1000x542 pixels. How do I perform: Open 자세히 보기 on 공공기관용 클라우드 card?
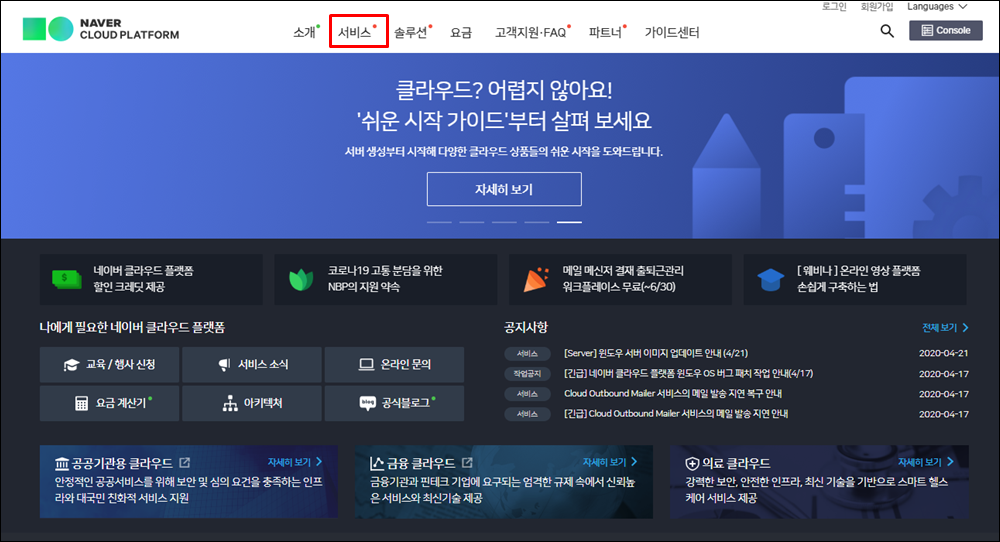point(295,462)
